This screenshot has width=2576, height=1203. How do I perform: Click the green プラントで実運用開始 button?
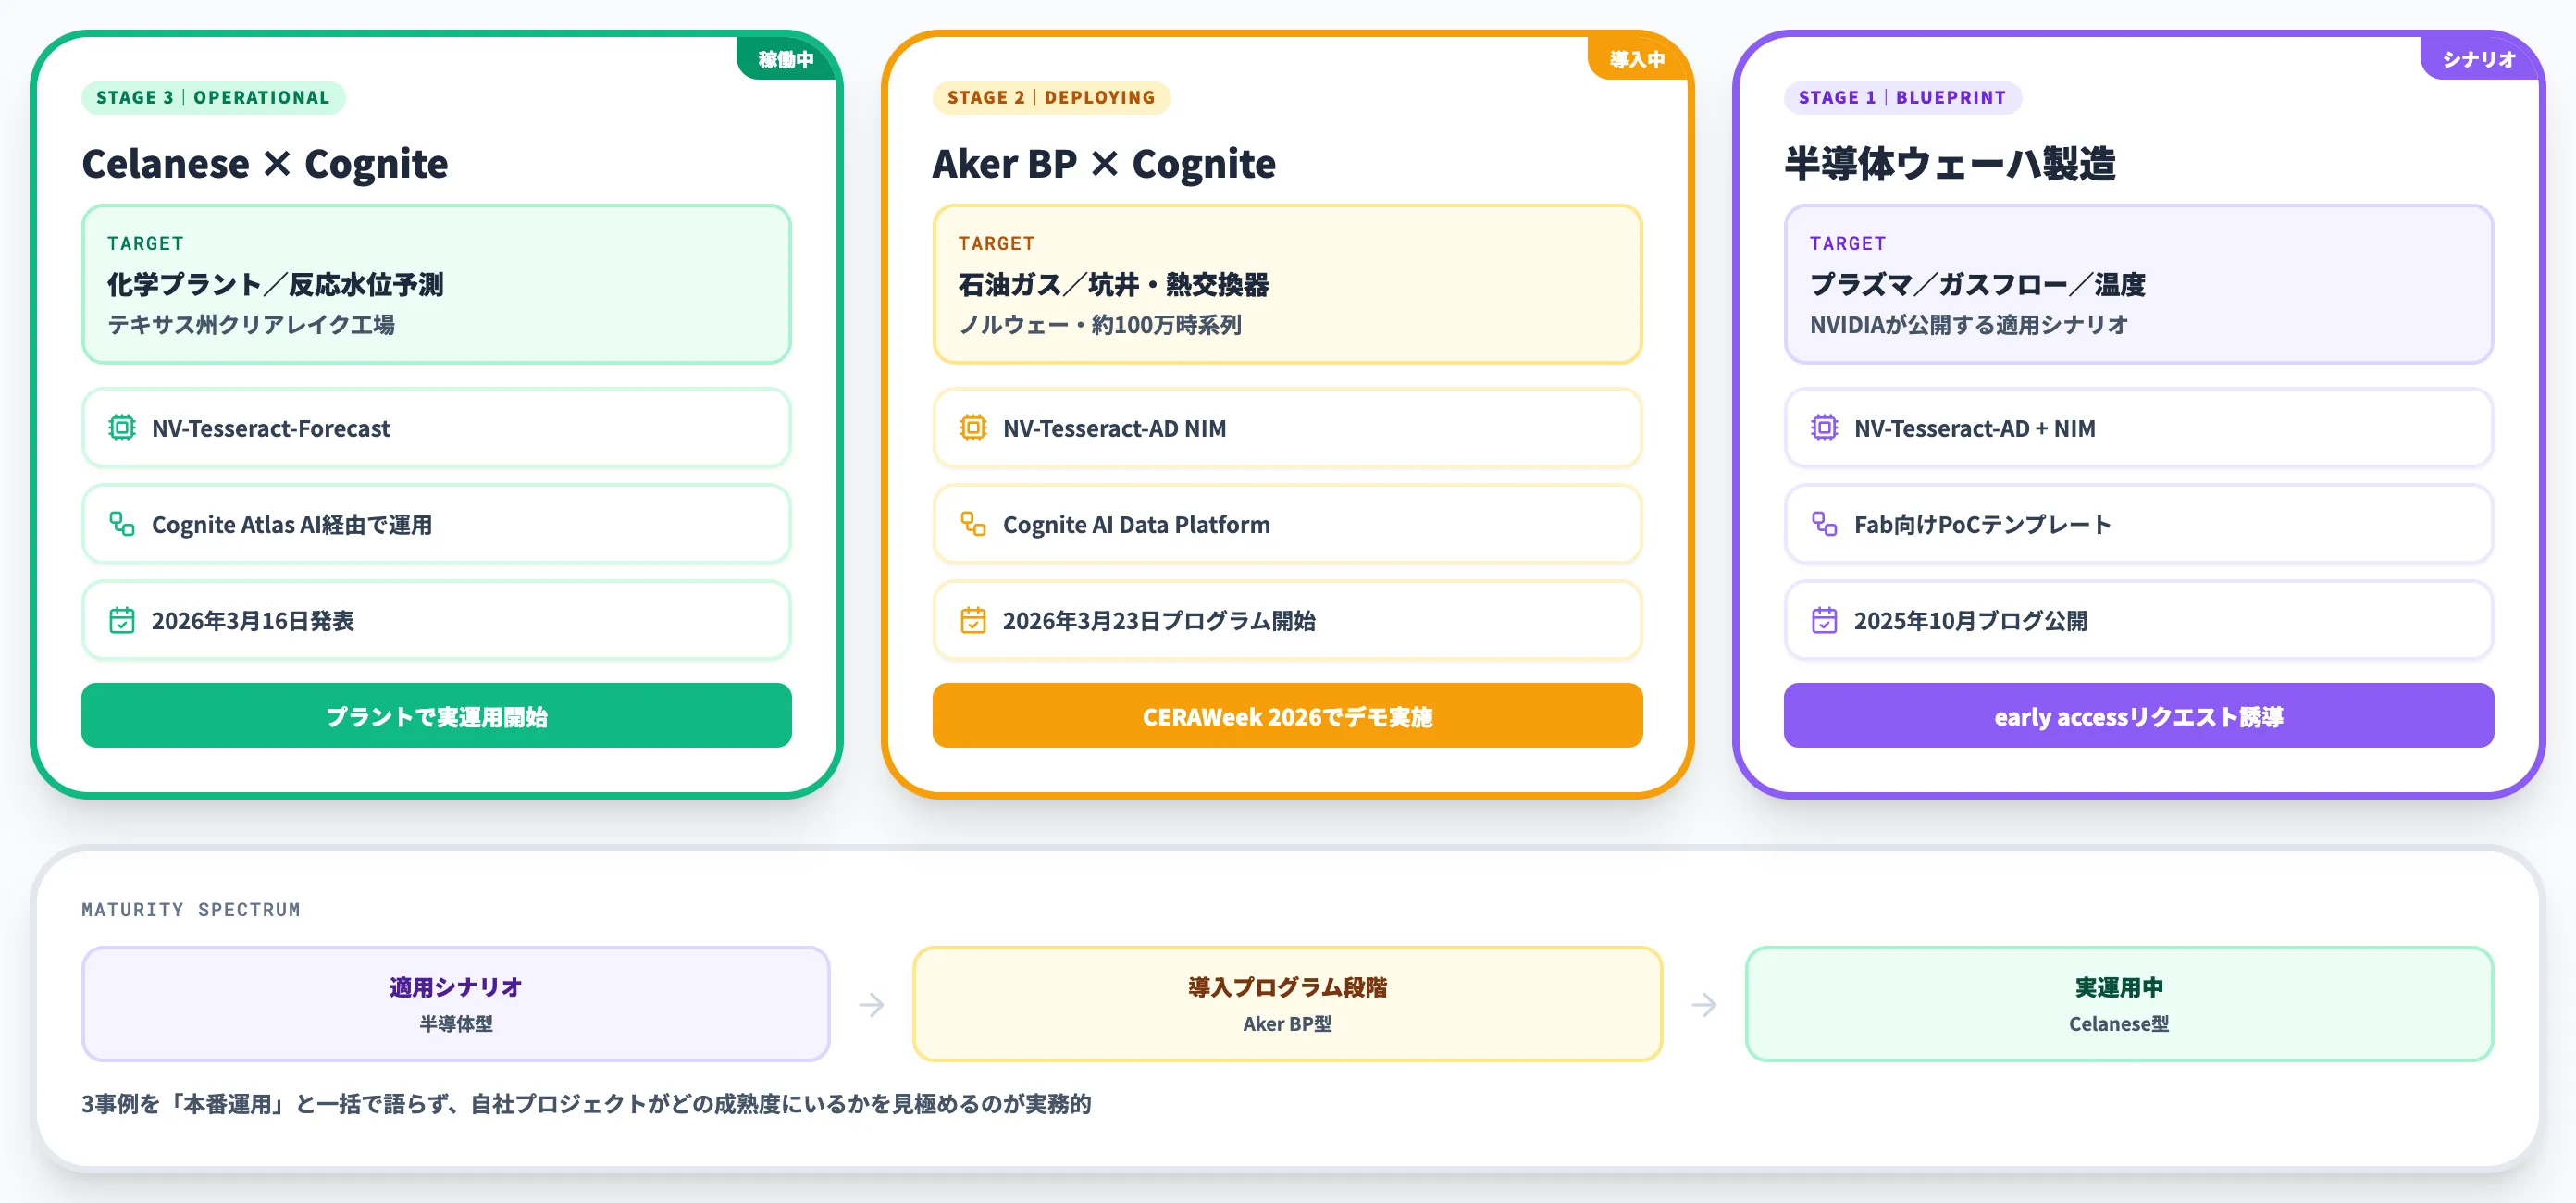click(436, 716)
